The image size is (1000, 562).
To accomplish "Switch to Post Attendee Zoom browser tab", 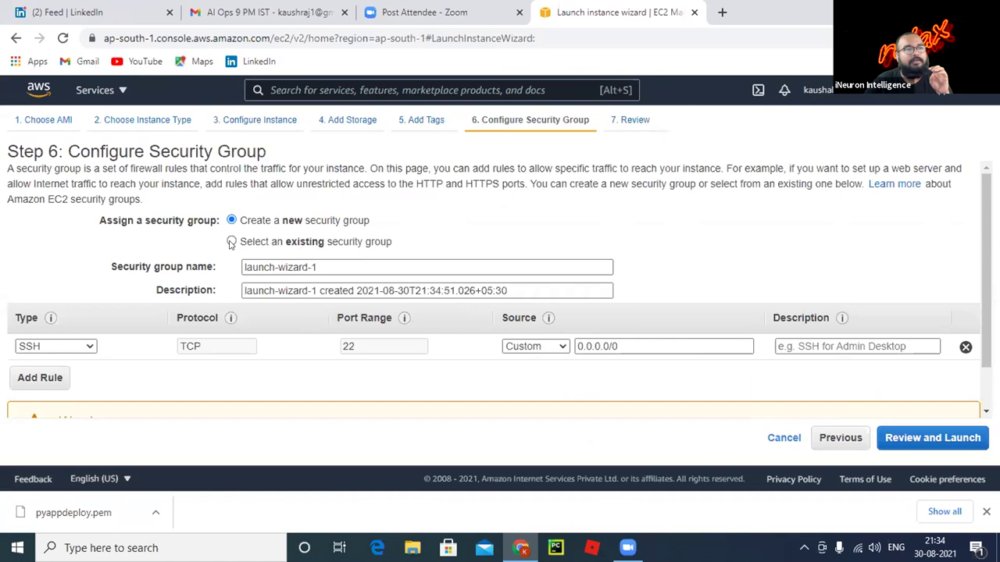I will point(444,12).
